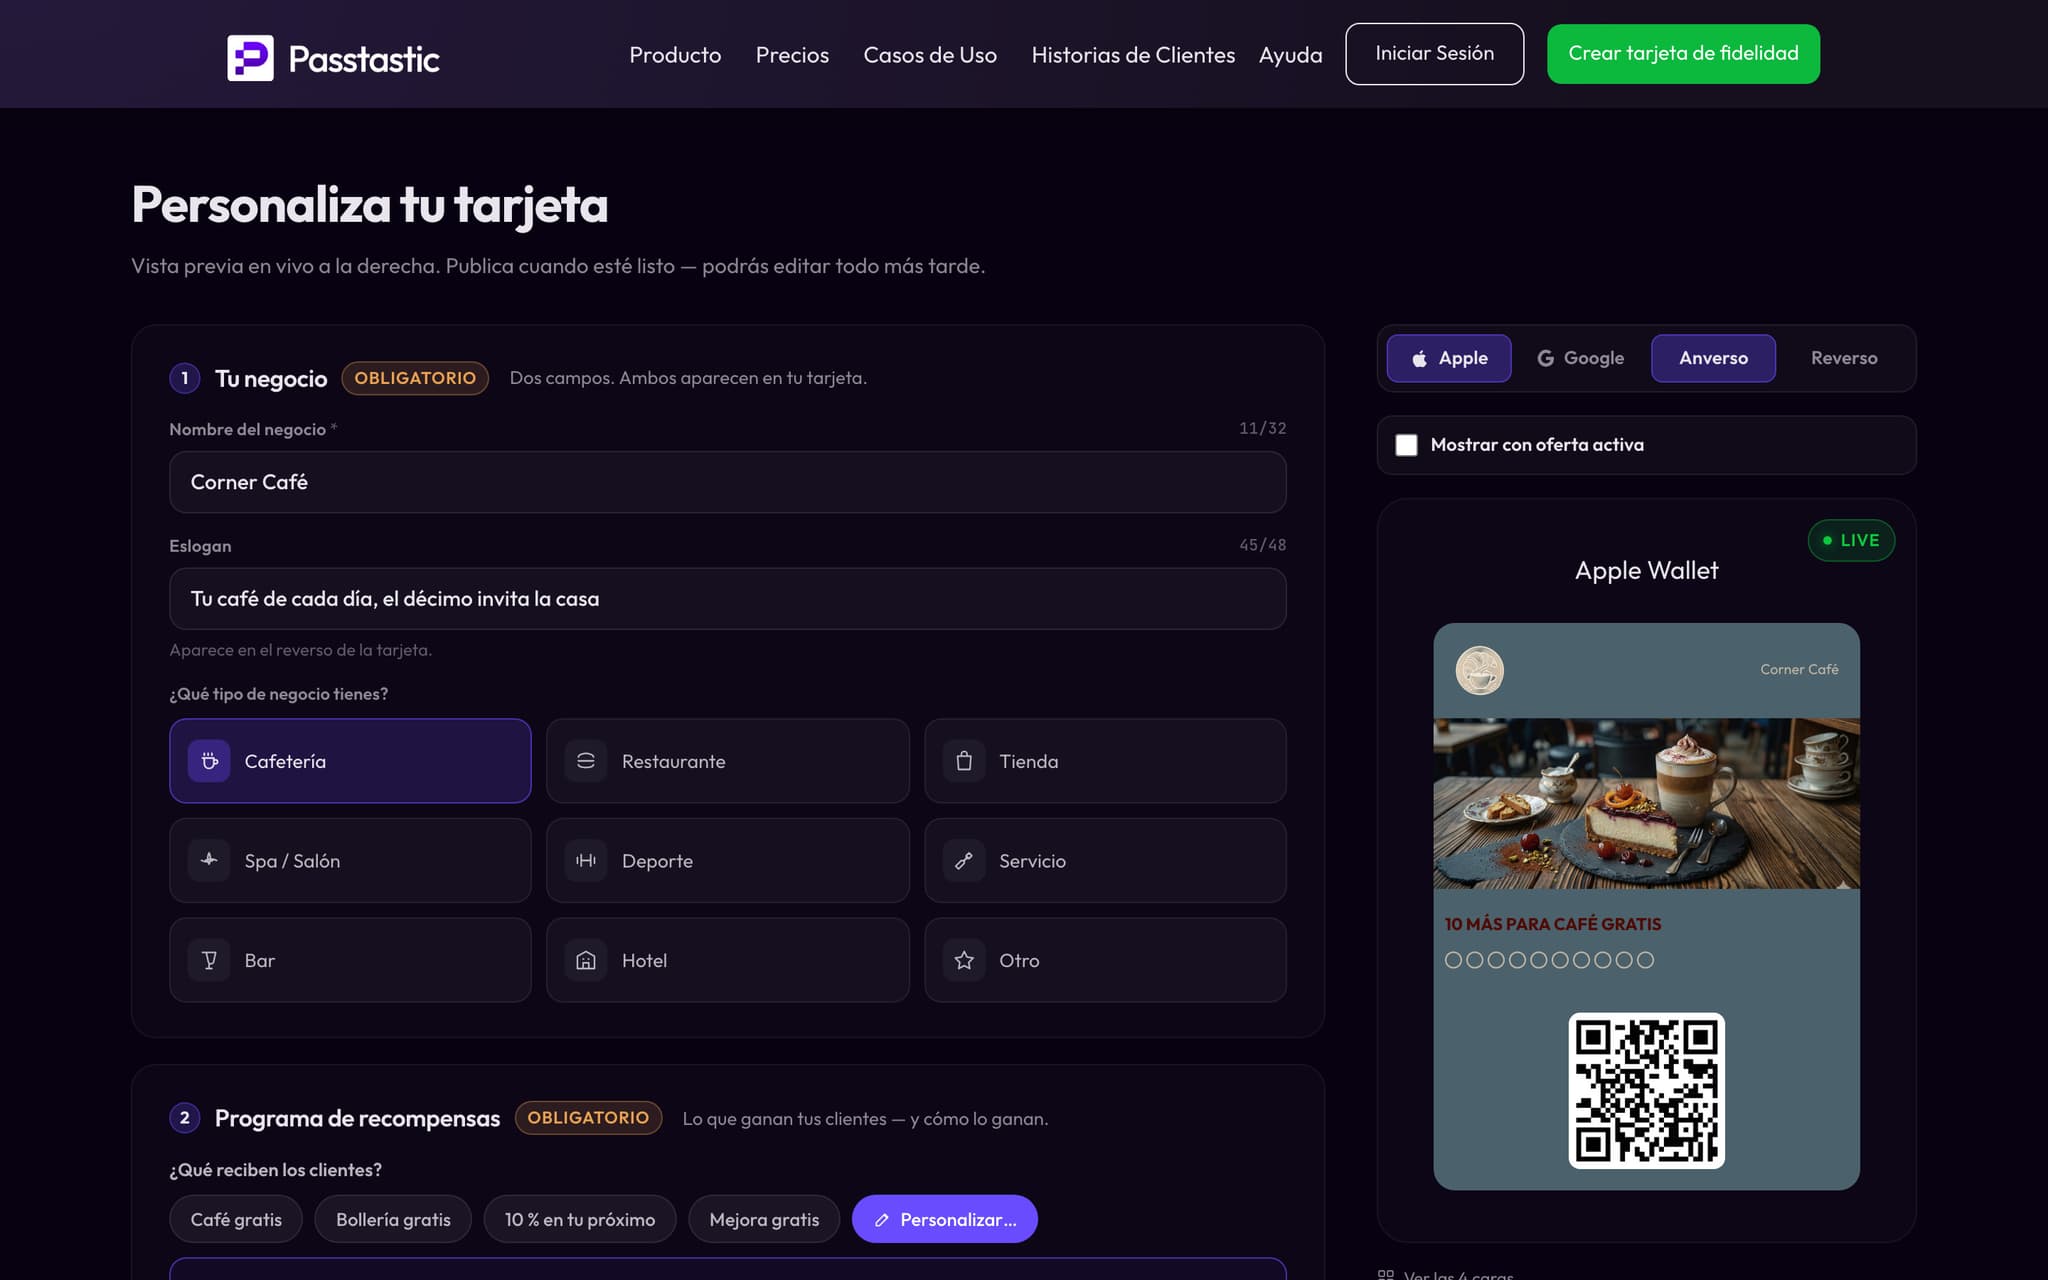2048x1280 pixels.
Task: Choose the Bollería gratis reward chip
Action: 393,1219
